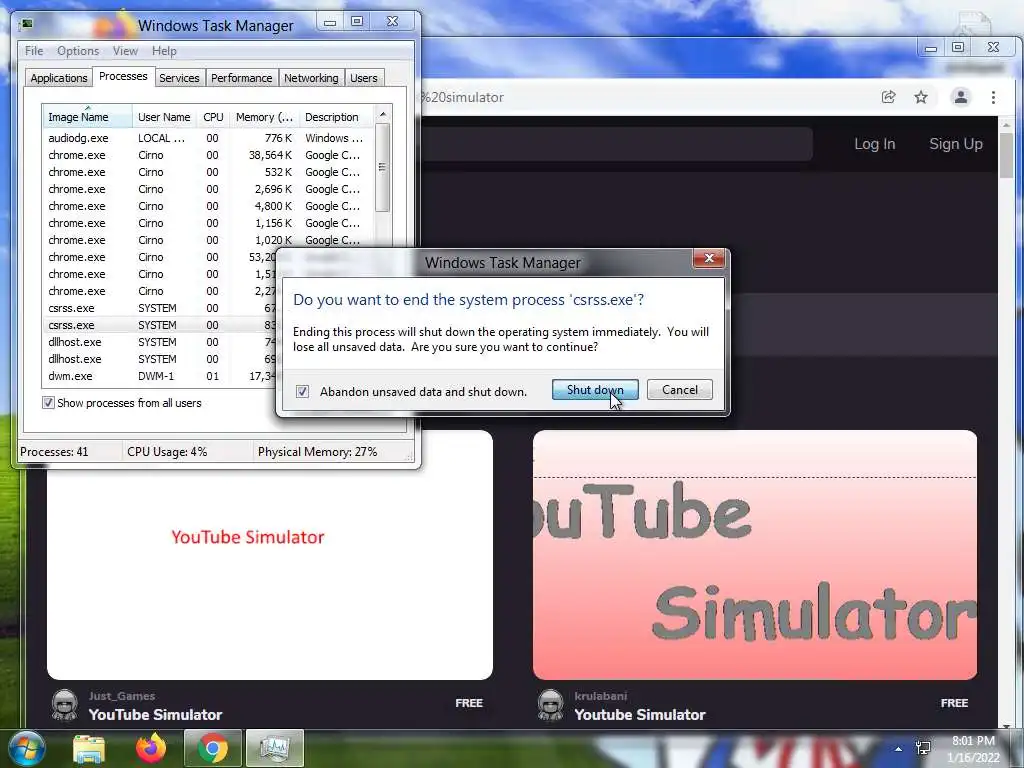Switch to the Performance tab
The height and width of the screenshot is (768, 1024).
click(241, 78)
